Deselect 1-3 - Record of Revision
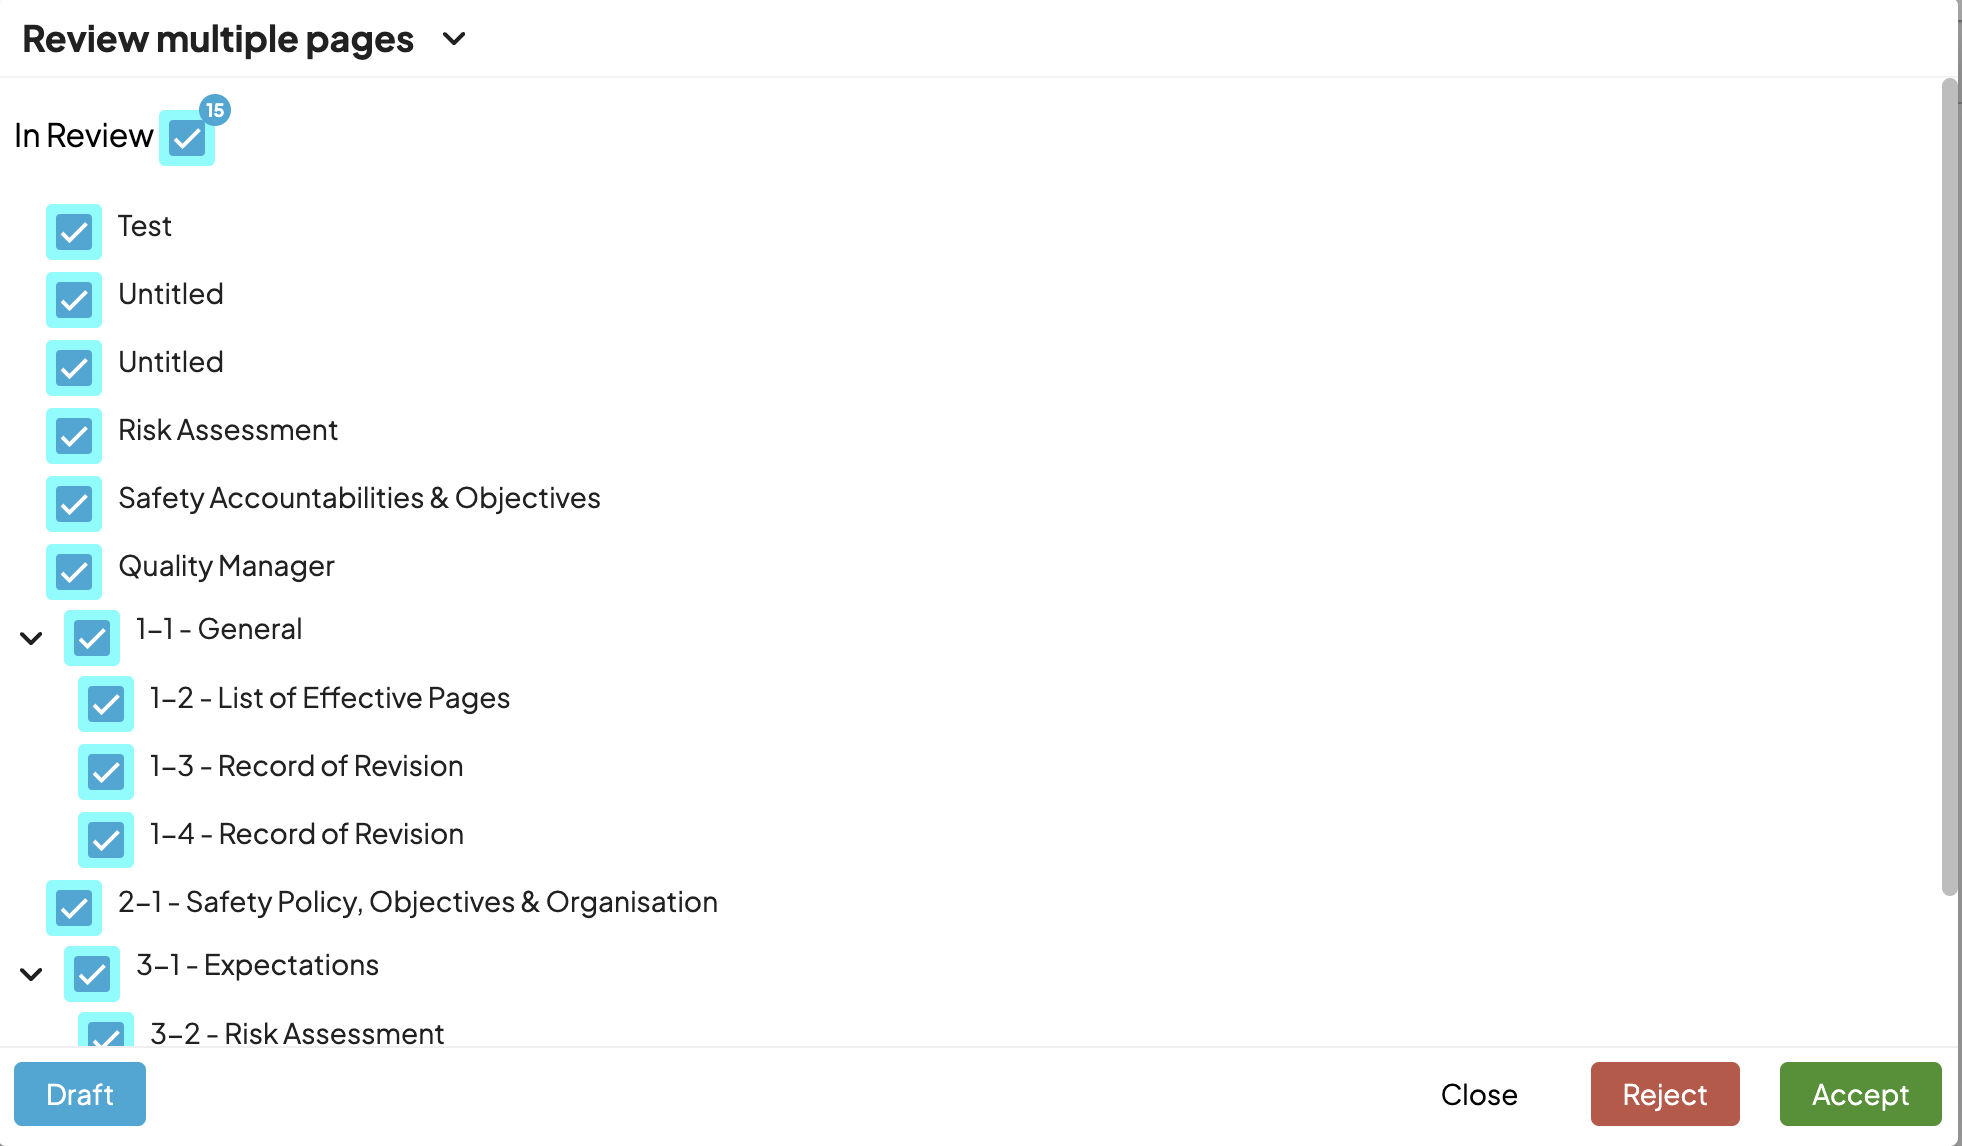 point(106,772)
